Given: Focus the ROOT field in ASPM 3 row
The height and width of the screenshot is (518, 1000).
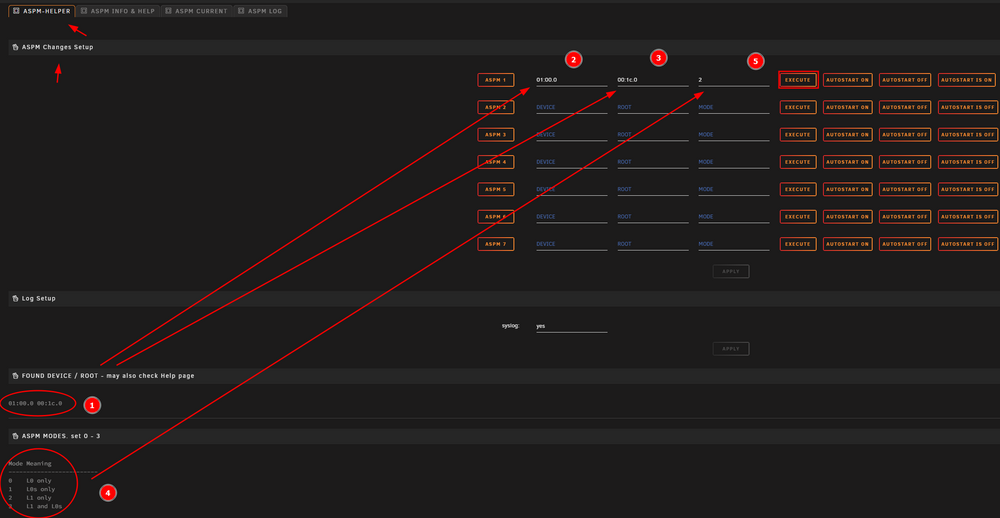Looking at the screenshot, I should pyautogui.click(x=652, y=135).
